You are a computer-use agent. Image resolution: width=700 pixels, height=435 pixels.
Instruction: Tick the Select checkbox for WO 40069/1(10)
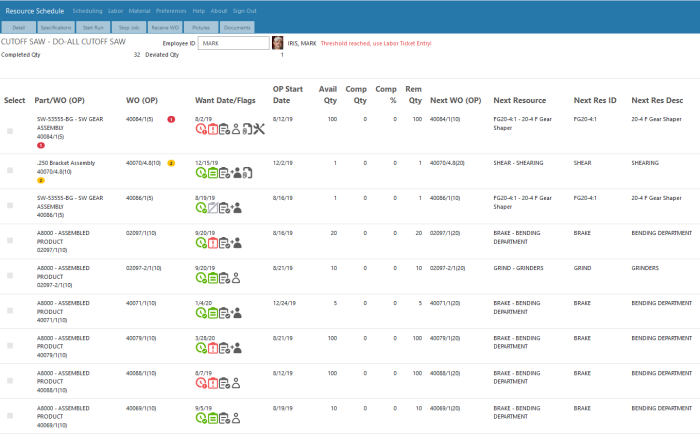[10, 416]
